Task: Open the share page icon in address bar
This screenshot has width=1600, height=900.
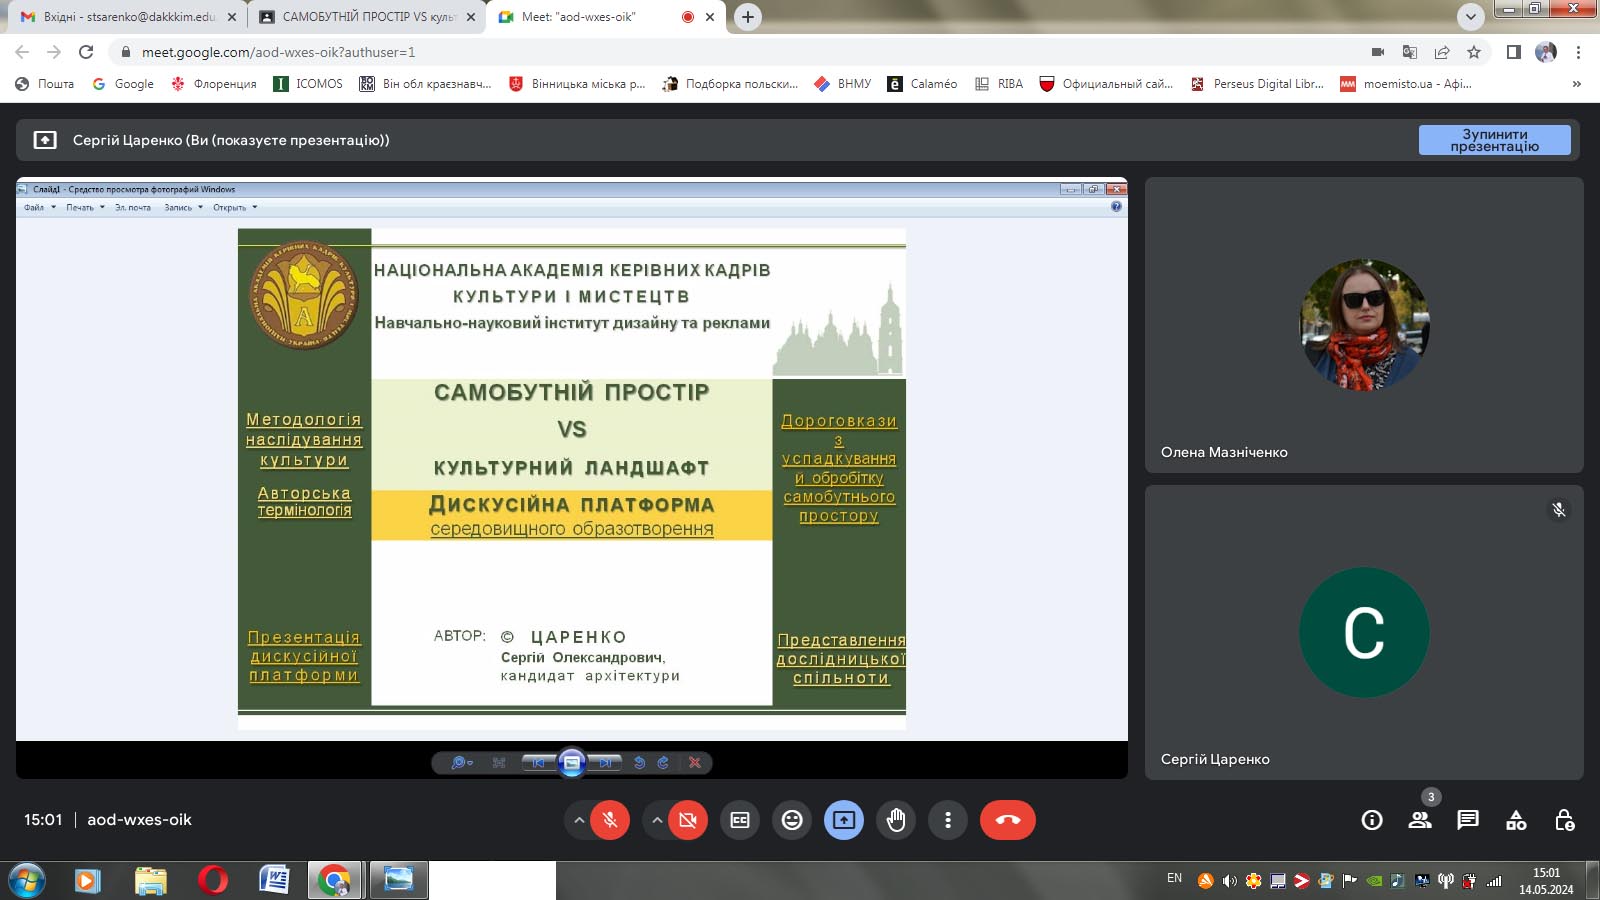Action: tap(1442, 52)
